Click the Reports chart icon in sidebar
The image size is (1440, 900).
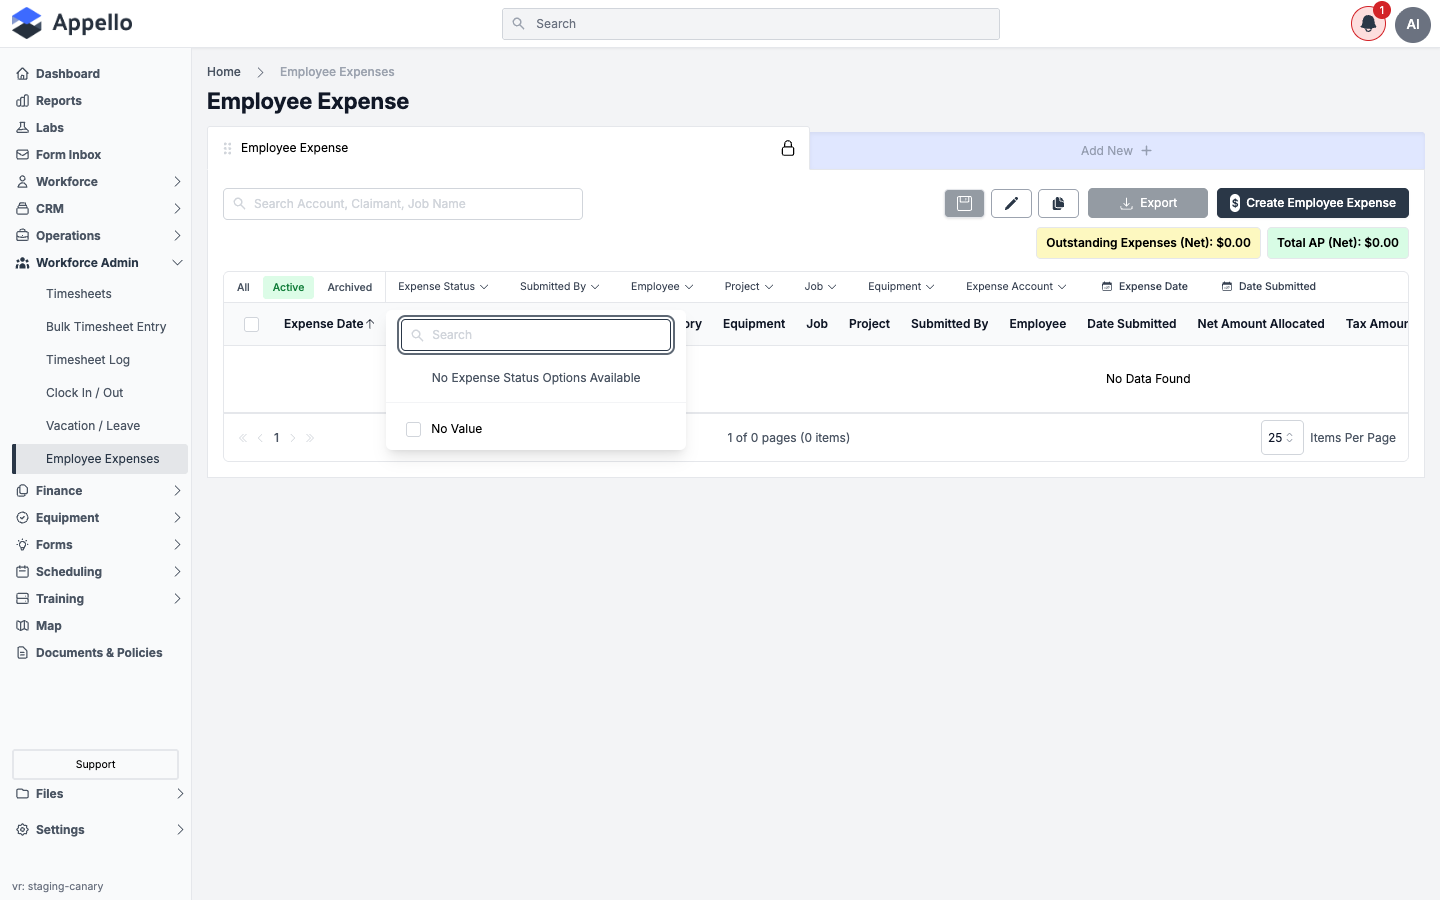[22, 101]
